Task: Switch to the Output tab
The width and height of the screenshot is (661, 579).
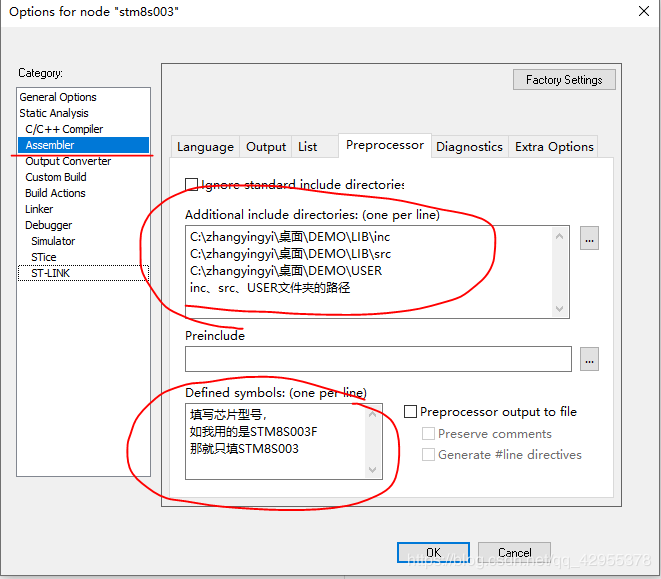Action: tap(266, 147)
